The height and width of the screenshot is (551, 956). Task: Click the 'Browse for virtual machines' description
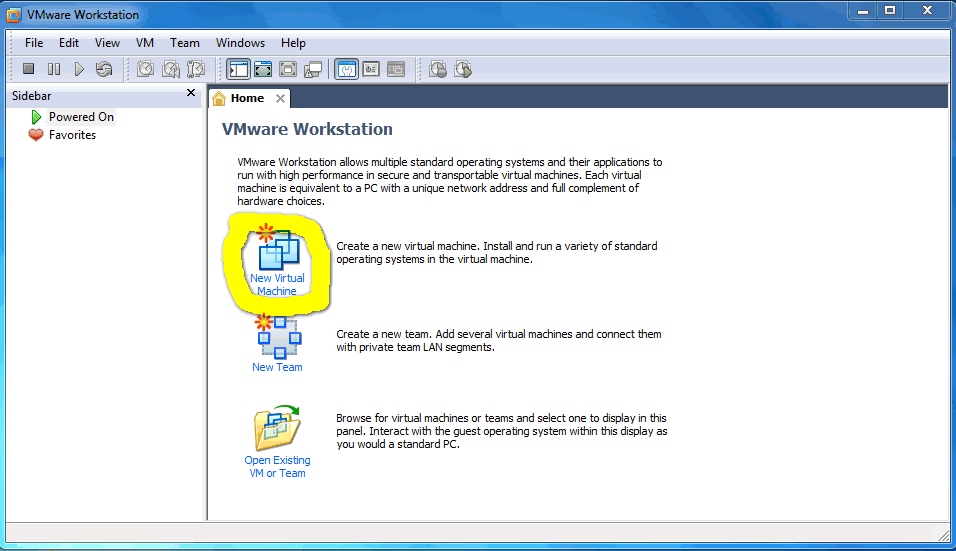click(x=501, y=431)
